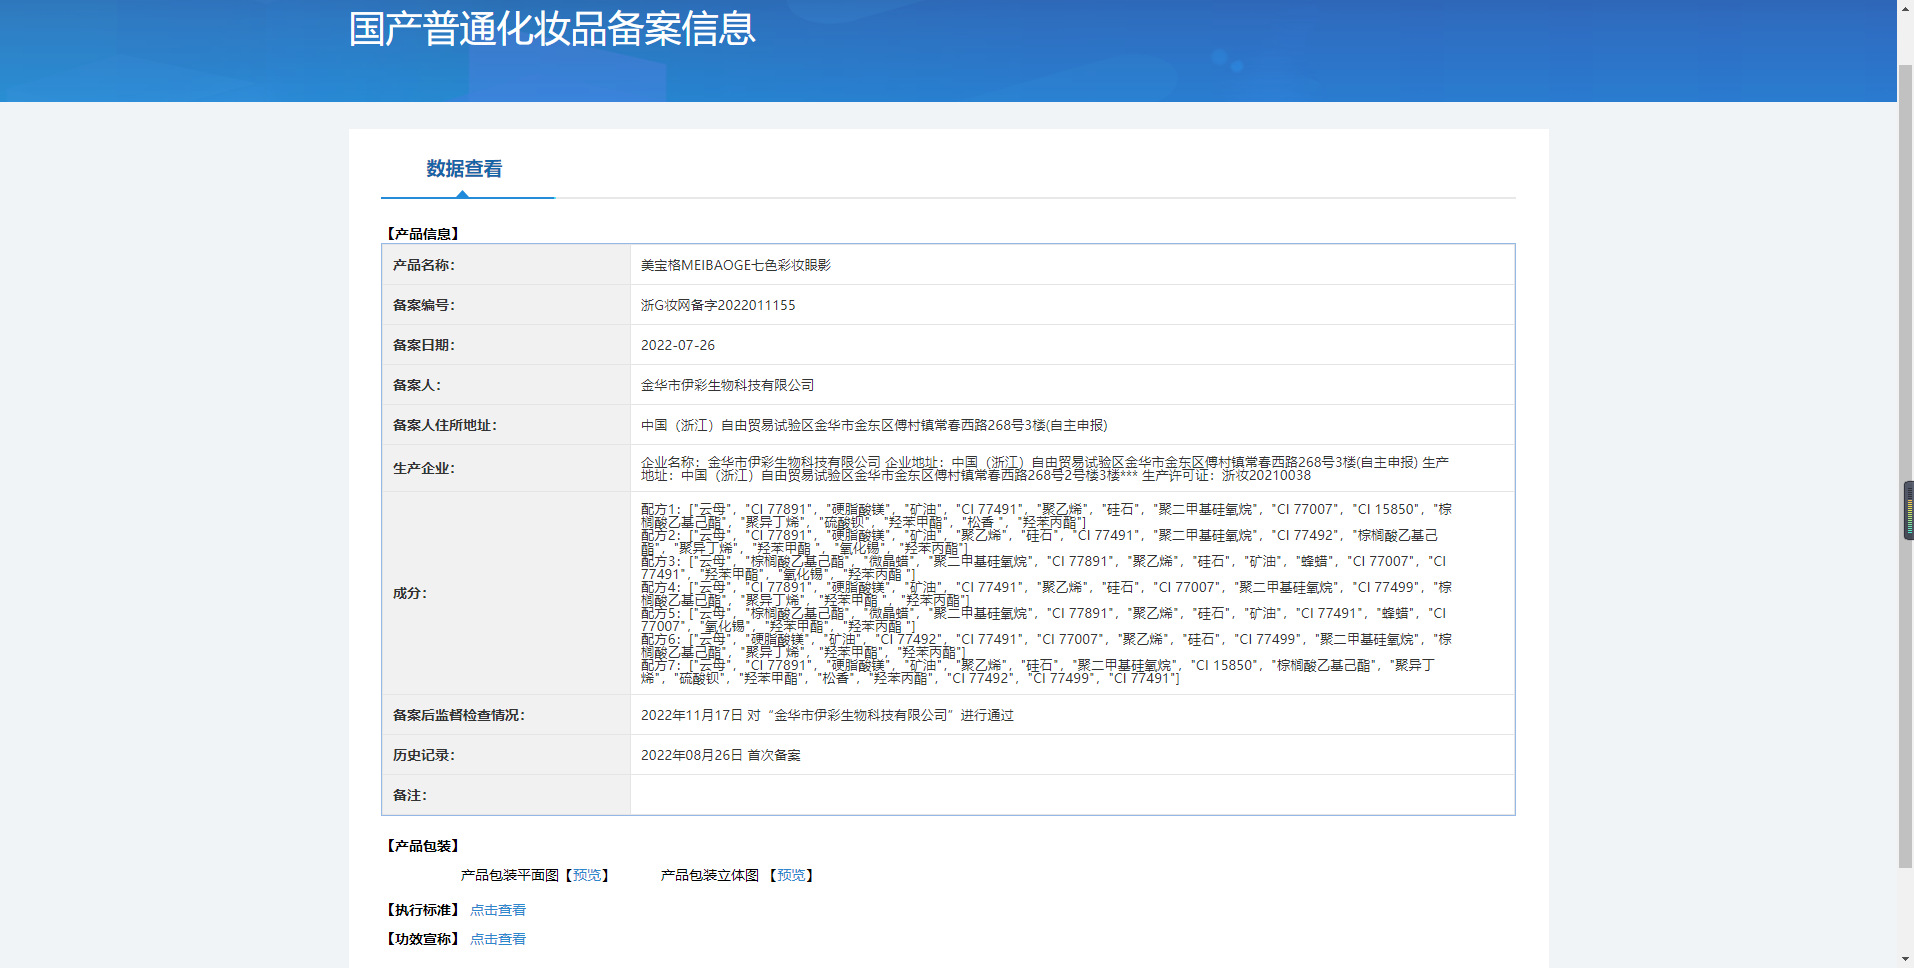Click the scrollbar down arrow
The image size is (1914, 968).
[1905, 959]
